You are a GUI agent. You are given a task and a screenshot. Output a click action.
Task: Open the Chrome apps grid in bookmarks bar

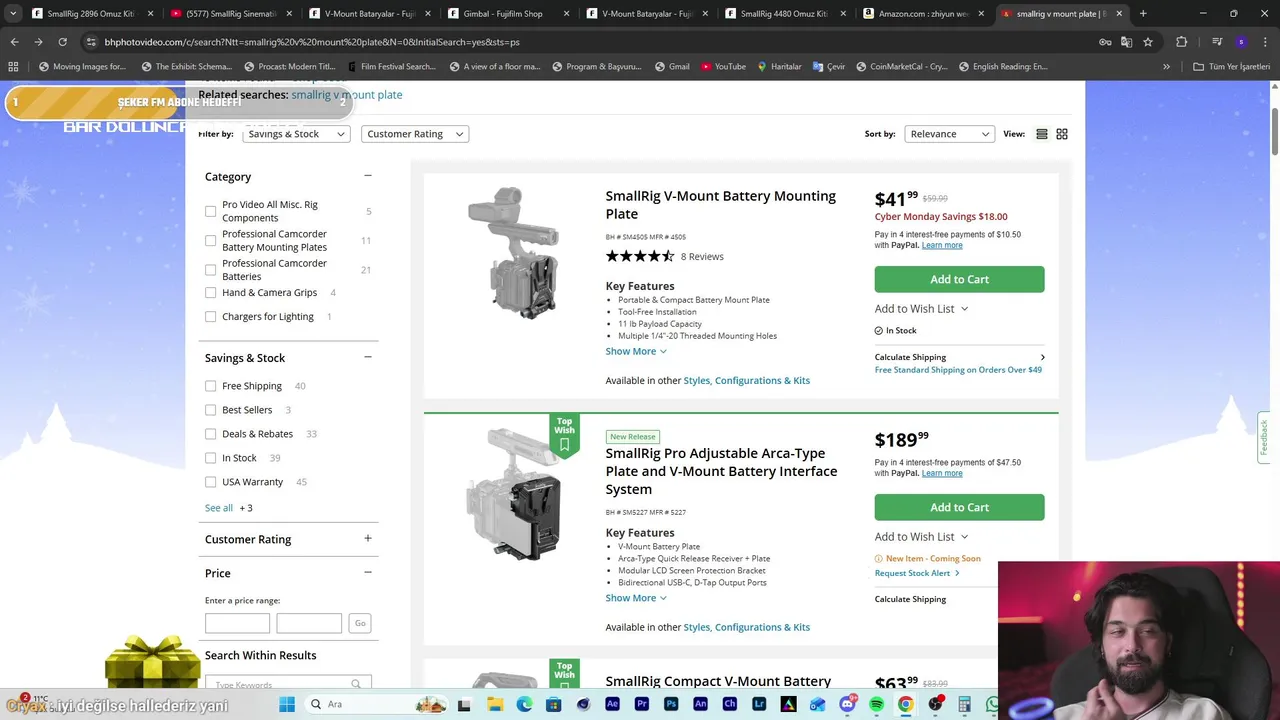click(13, 66)
